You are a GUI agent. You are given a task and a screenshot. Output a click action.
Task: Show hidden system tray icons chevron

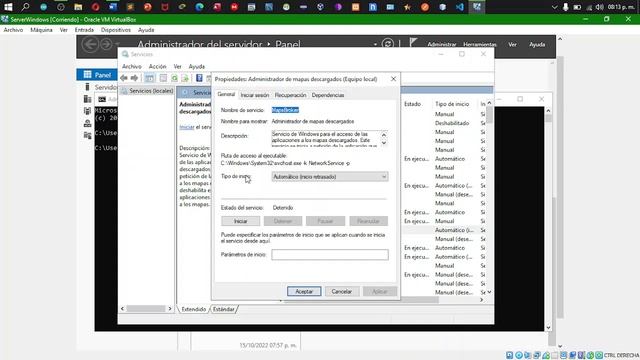point(554,7)
